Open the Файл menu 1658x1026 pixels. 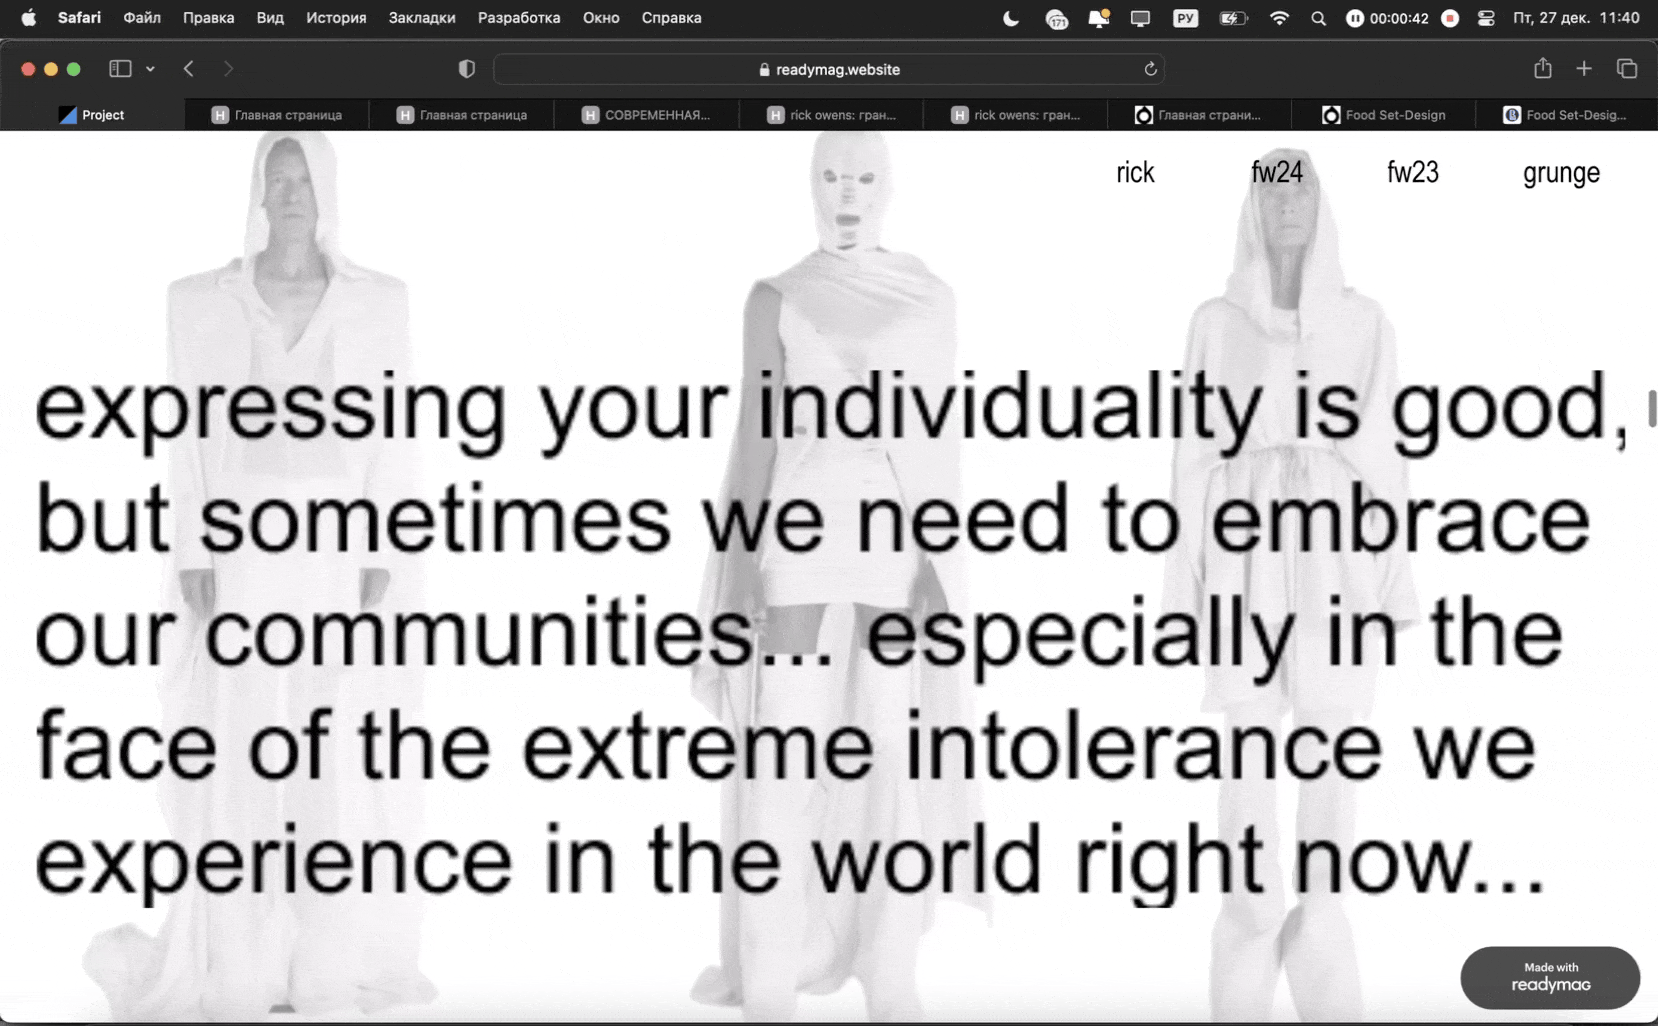coord(142,18)
